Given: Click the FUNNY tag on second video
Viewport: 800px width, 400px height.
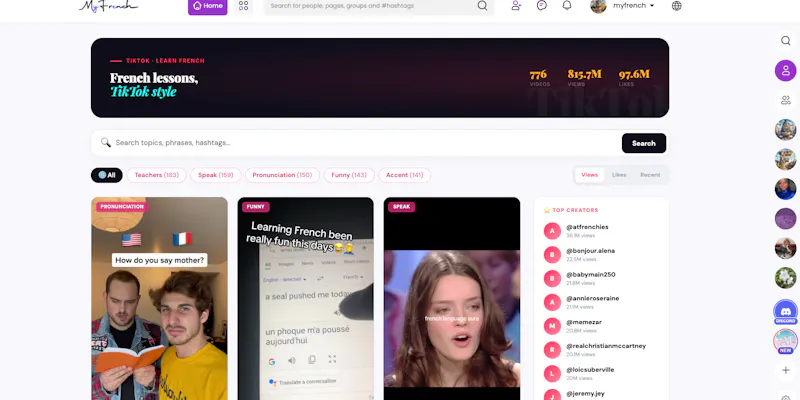Looking at the screenshot, I should 256,207.
